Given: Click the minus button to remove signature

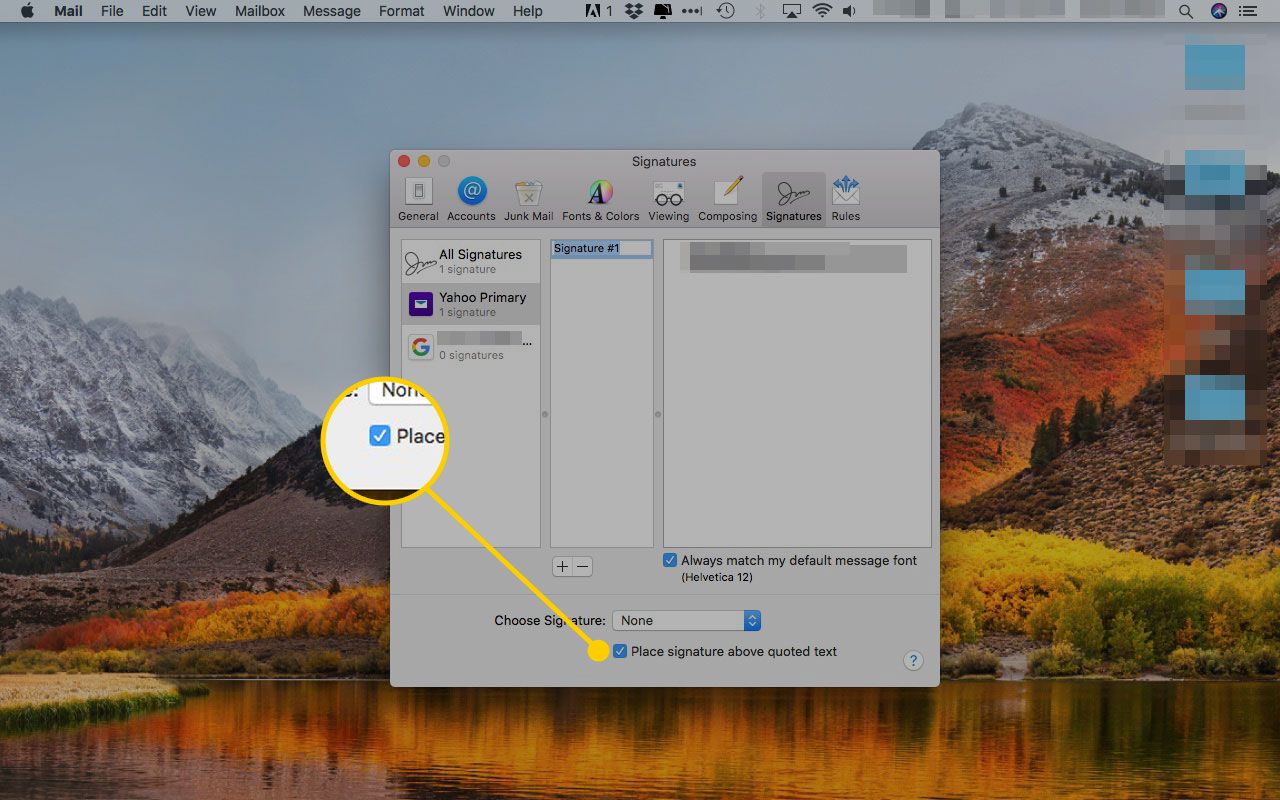Looking at the screenshot, I should [582, 567].
